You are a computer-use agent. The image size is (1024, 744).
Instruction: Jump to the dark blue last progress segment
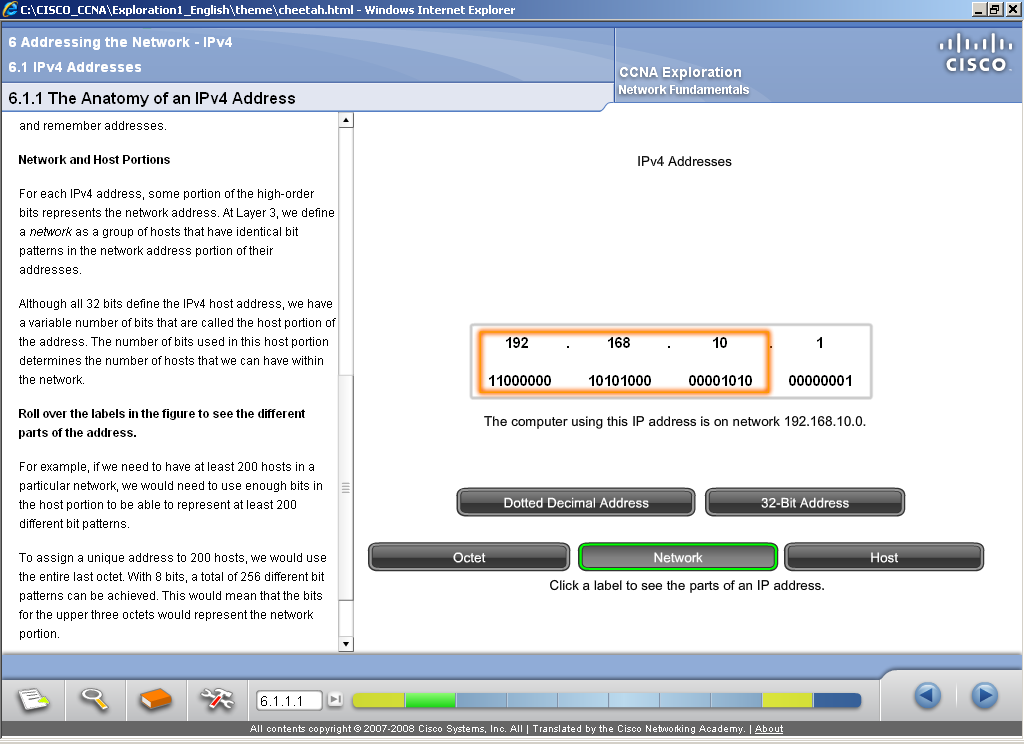point(837,700)
